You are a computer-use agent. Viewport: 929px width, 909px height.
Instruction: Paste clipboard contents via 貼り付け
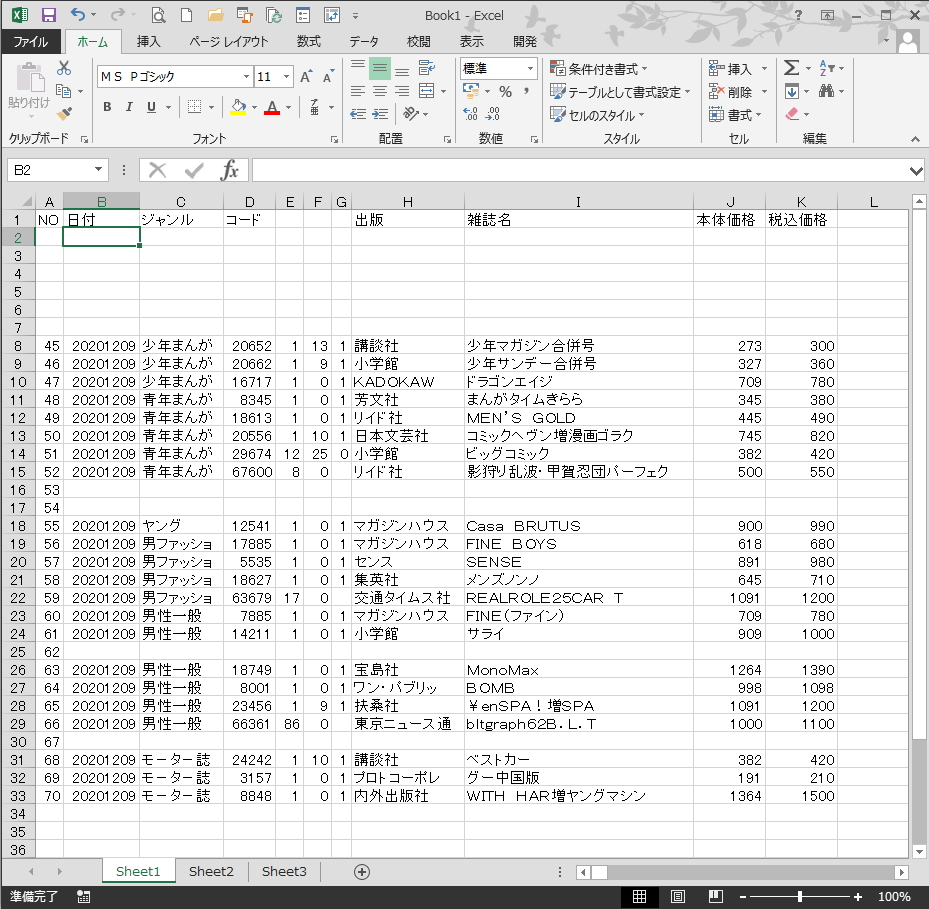(28, 88)
